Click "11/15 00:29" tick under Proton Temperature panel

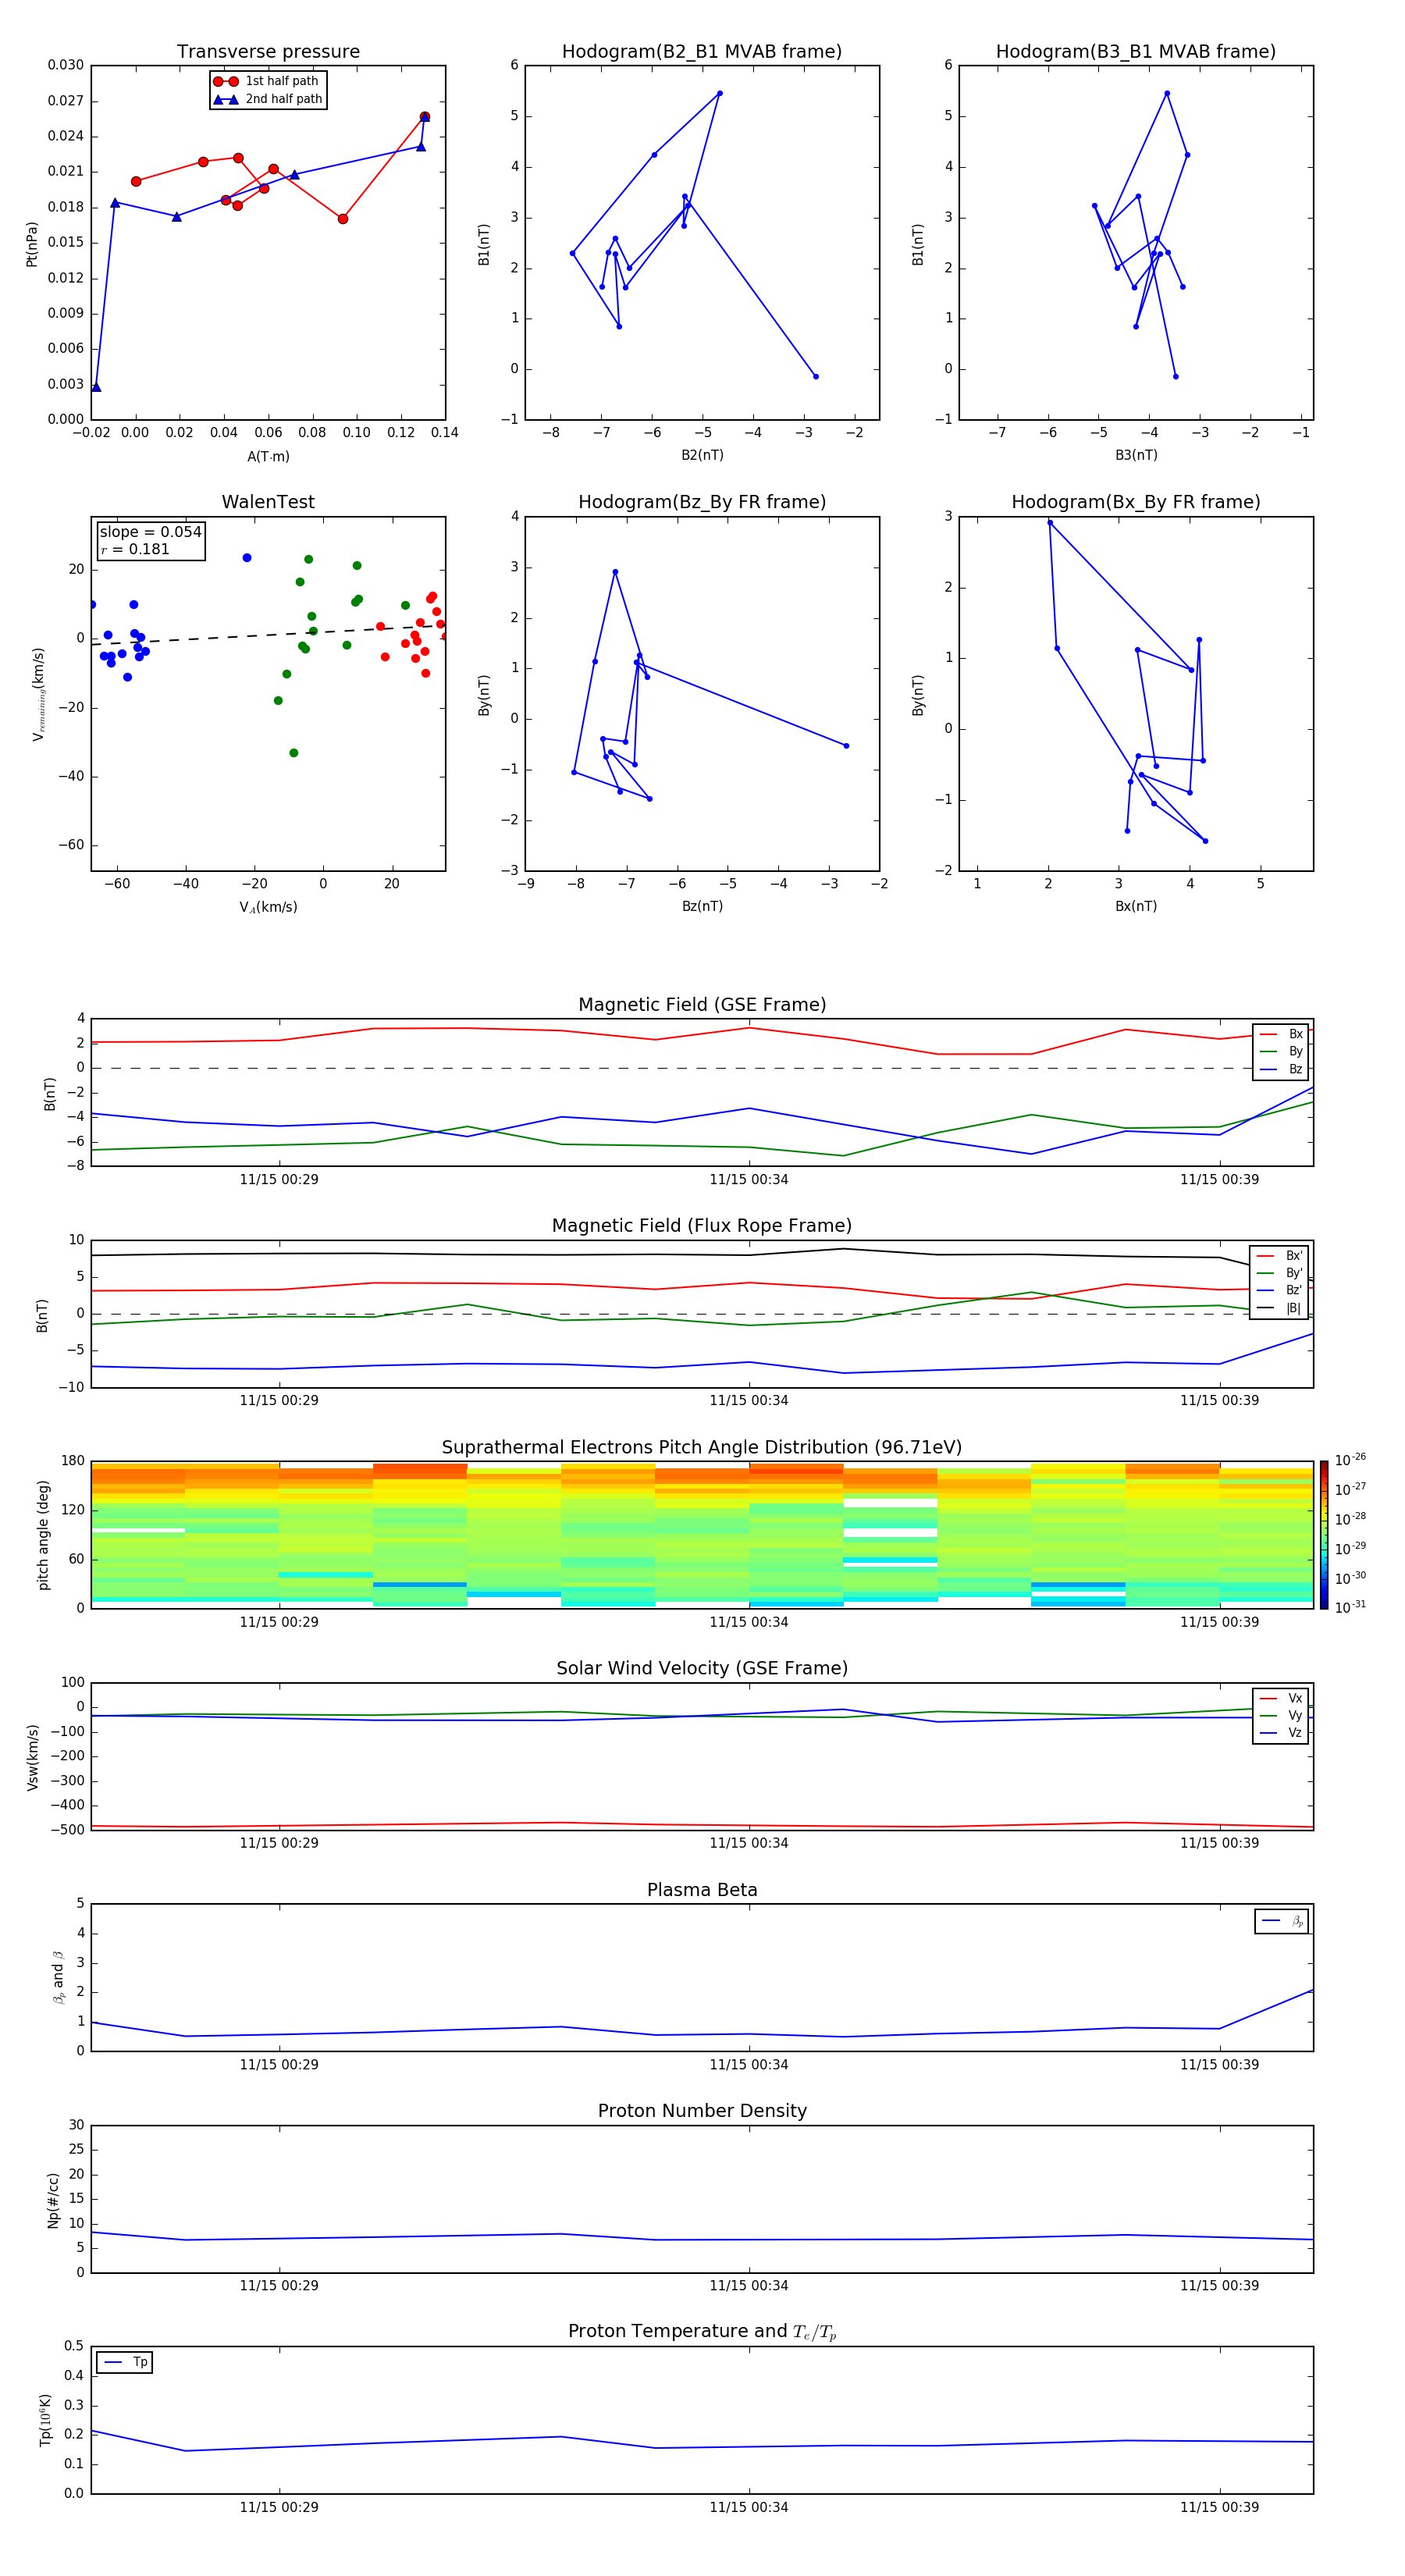279,2507
